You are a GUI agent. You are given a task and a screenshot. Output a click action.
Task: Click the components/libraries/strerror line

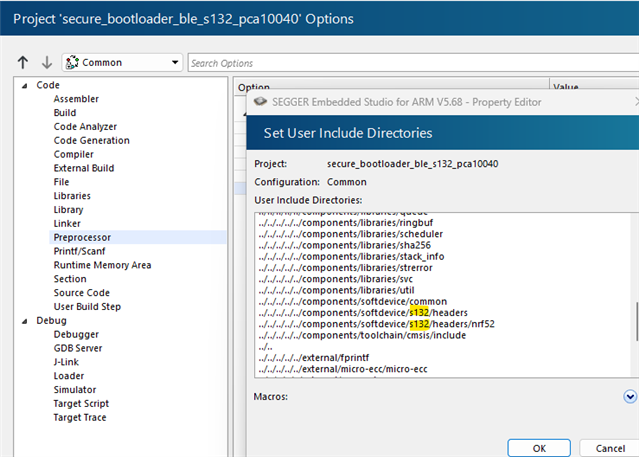(x=346, y=268)
